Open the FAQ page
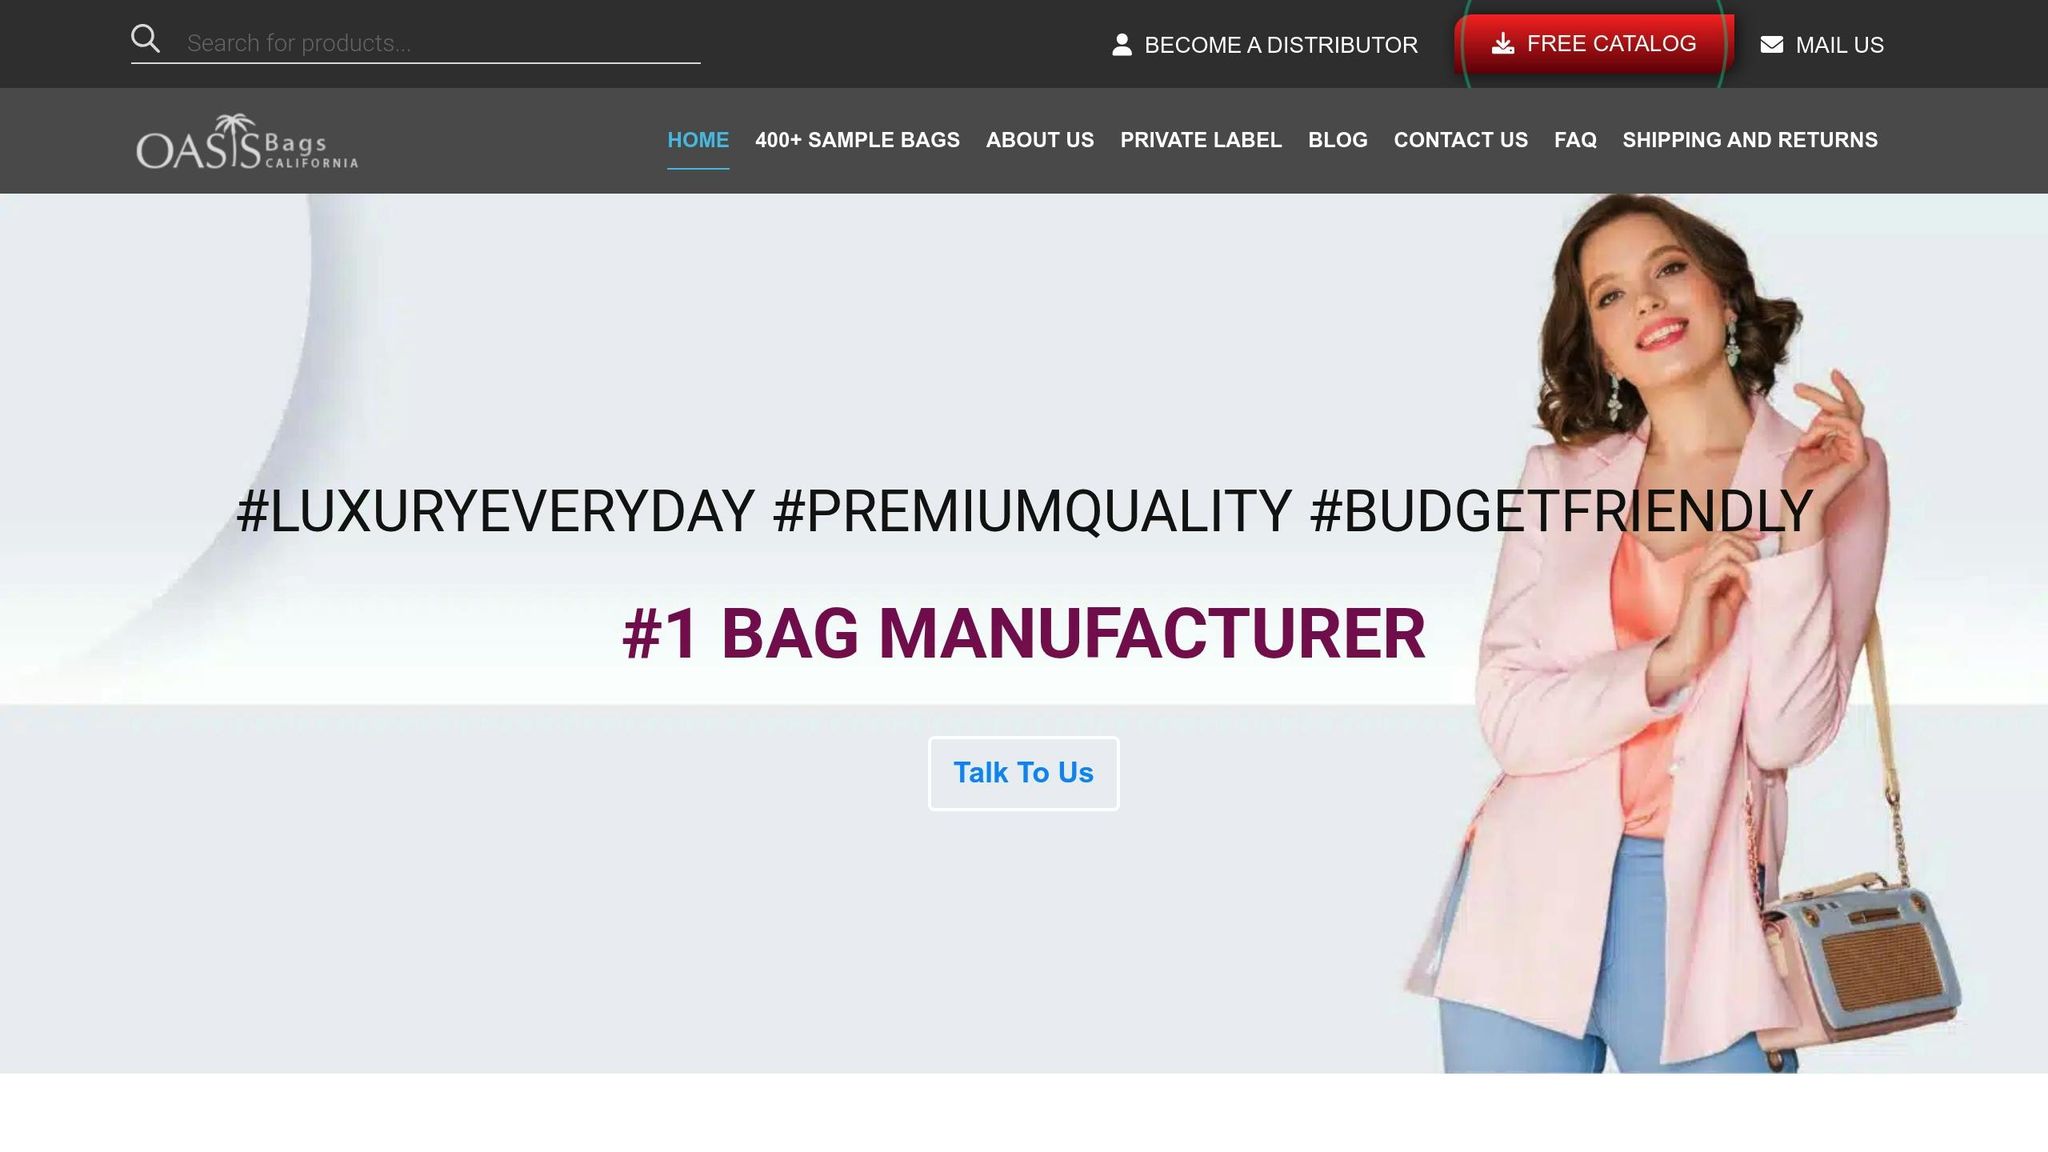This screenshot has width=2048, height=1152. point(1575,140)
